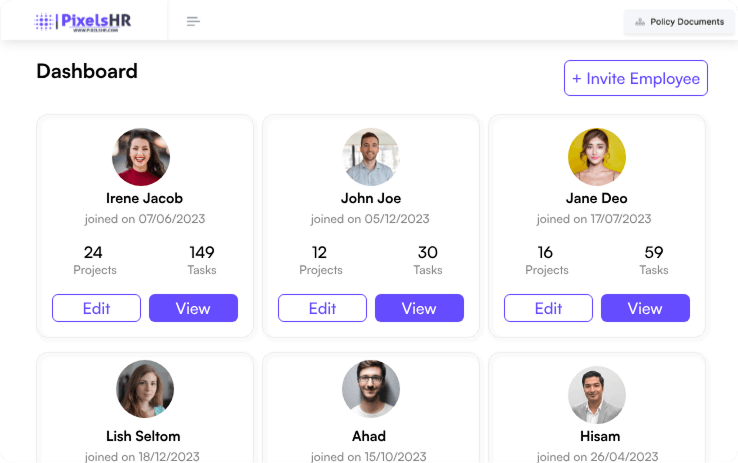Click the Invite Employee button

[635, 78]
